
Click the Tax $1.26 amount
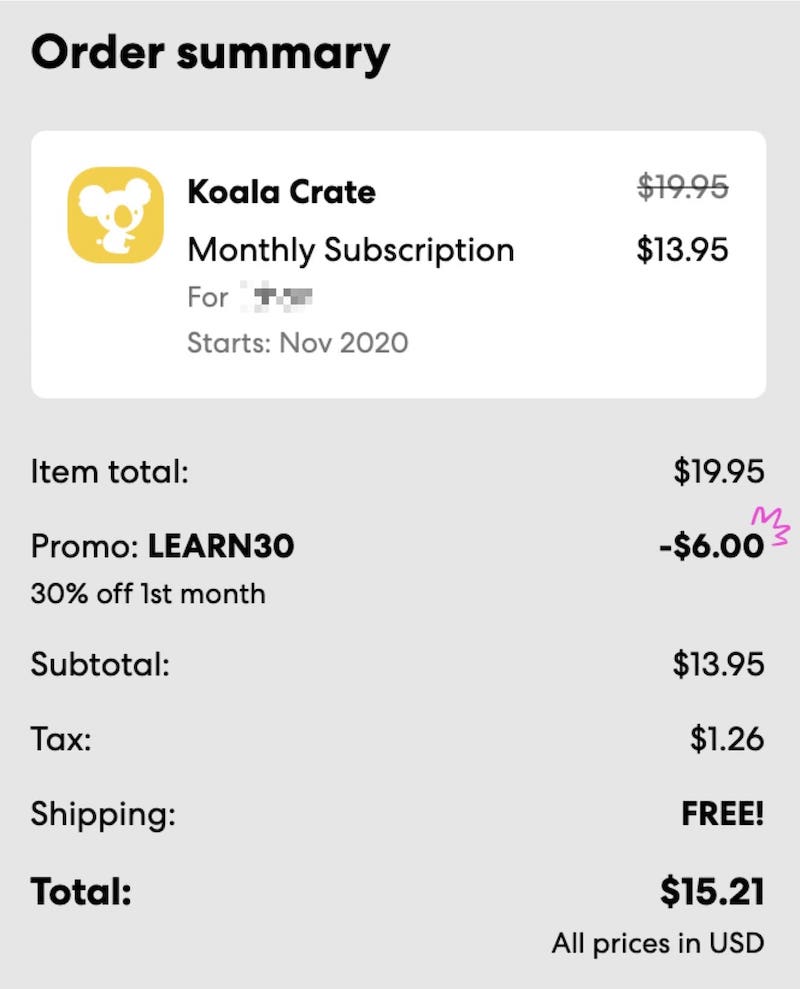click(x=727, y=739)
